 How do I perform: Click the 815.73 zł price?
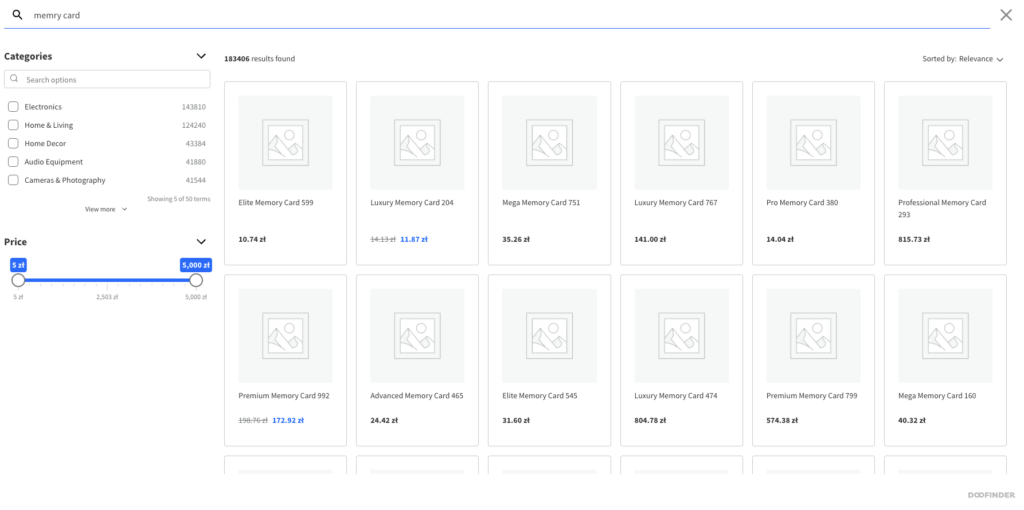914,239
